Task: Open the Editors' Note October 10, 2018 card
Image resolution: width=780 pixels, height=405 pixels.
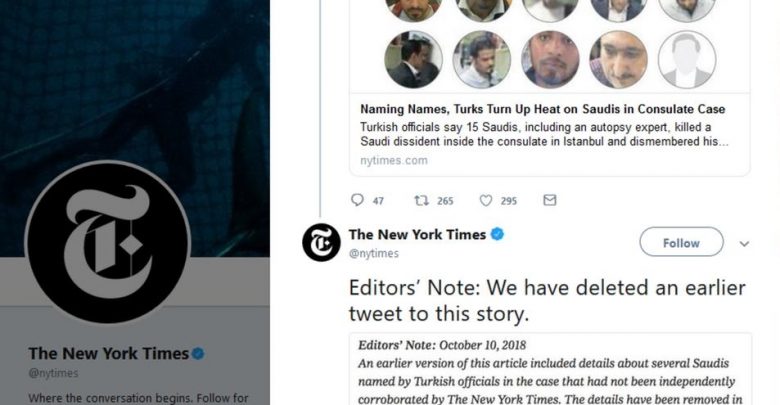Action: pyautogui.click(x=550, y=370)
